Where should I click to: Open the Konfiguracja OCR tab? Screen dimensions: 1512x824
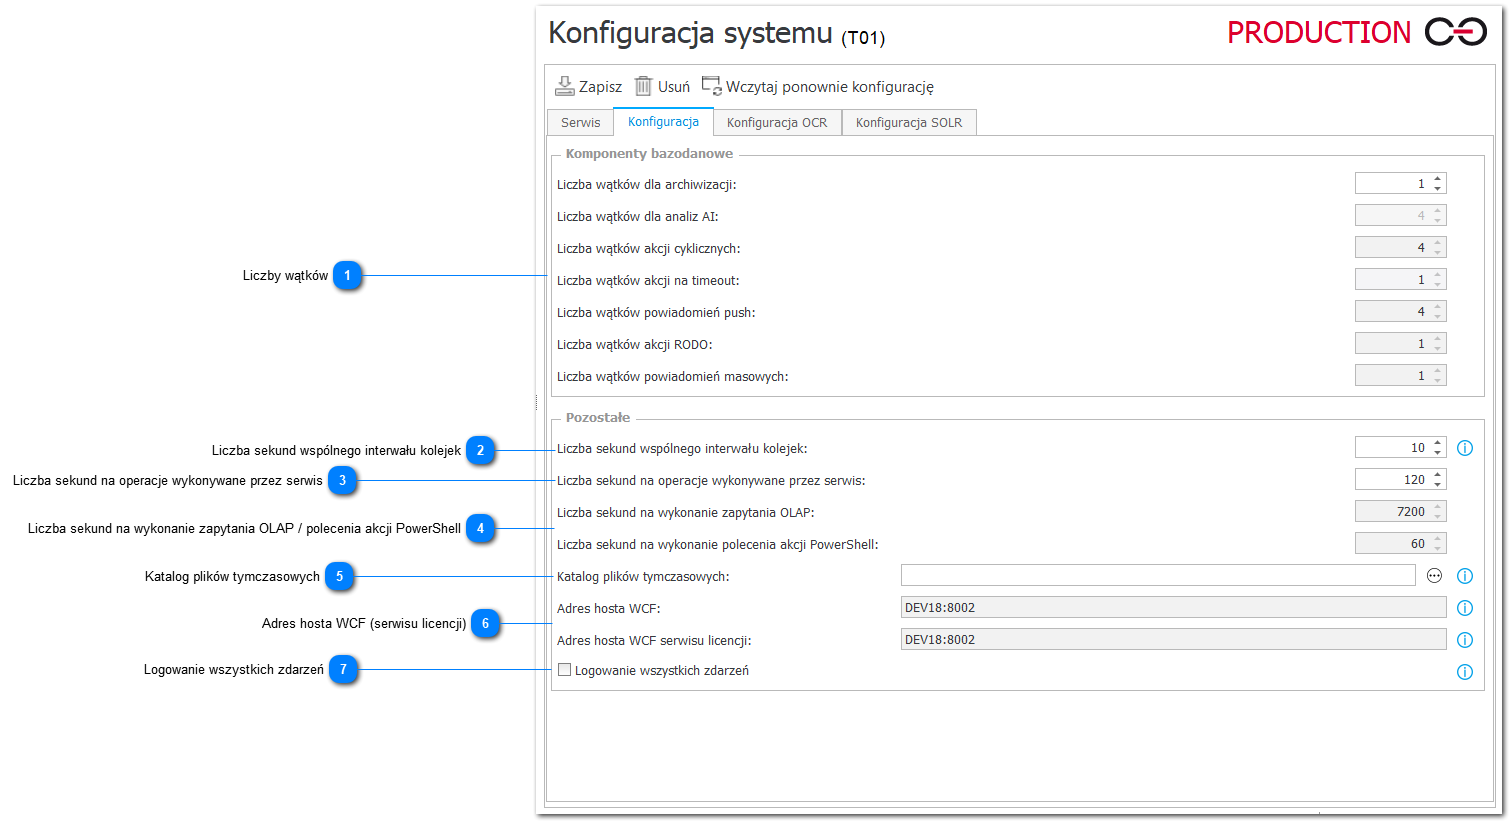click(x=777, y=122)
